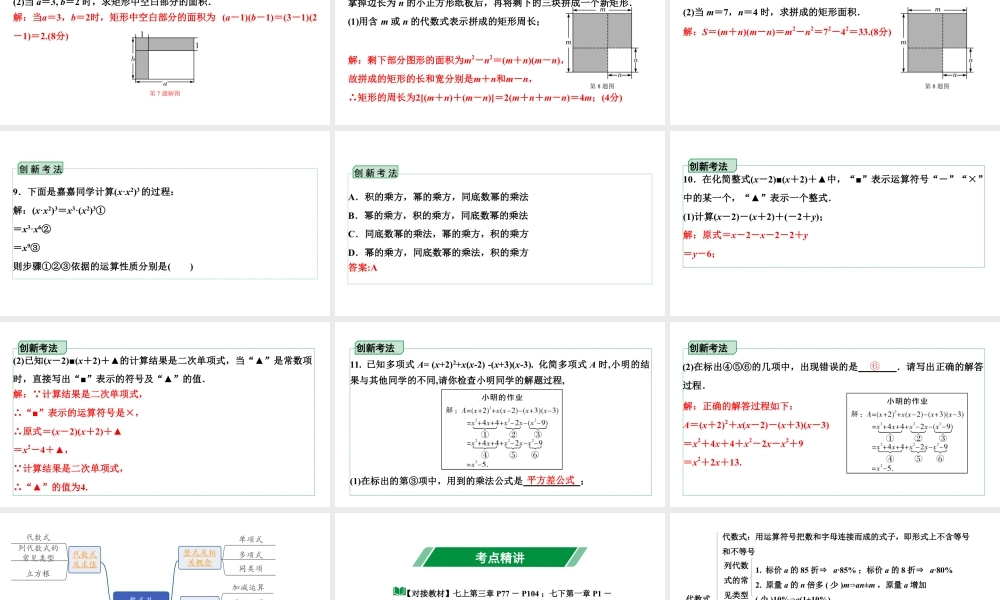1000x600 pixels.
Task: Click the blue central node of the mind map
Action: tap(139, 596)
